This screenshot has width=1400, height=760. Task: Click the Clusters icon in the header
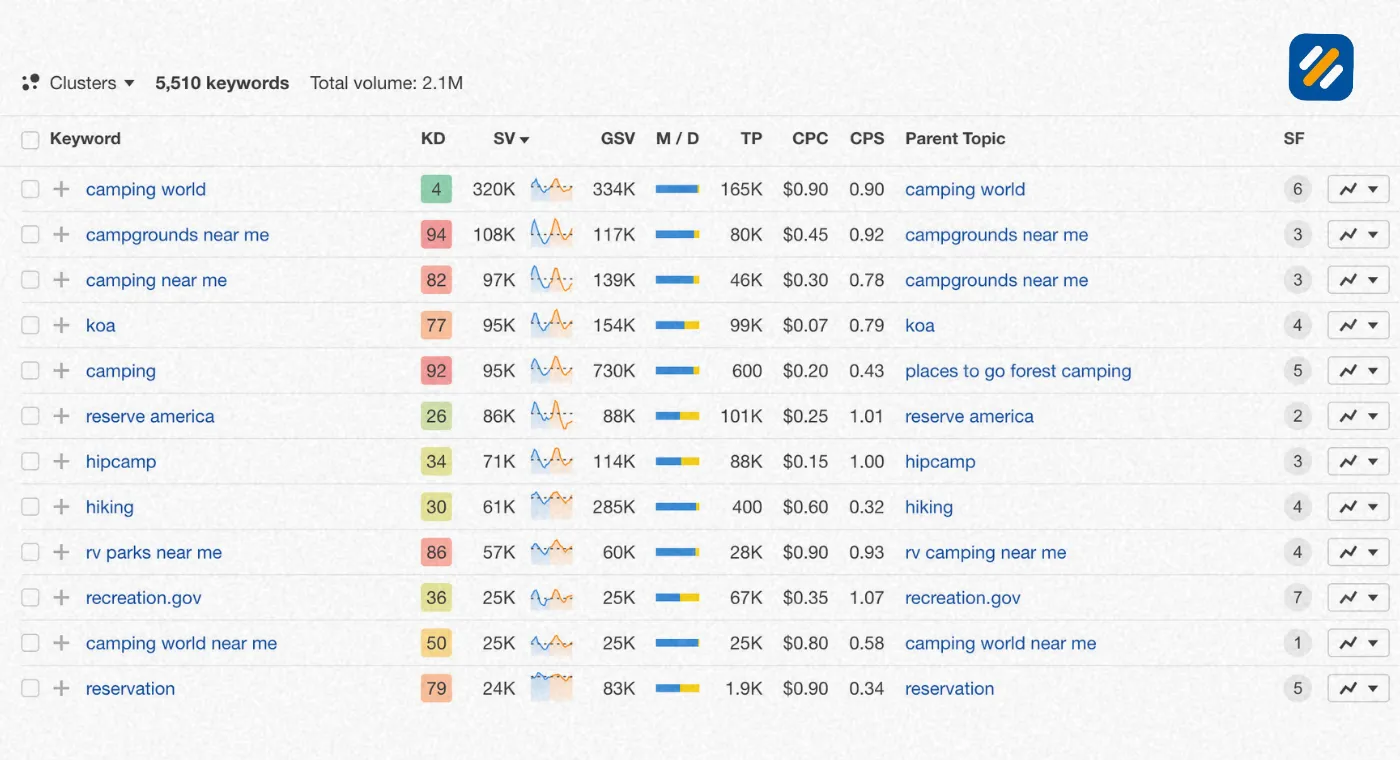(x=30, y=83)
